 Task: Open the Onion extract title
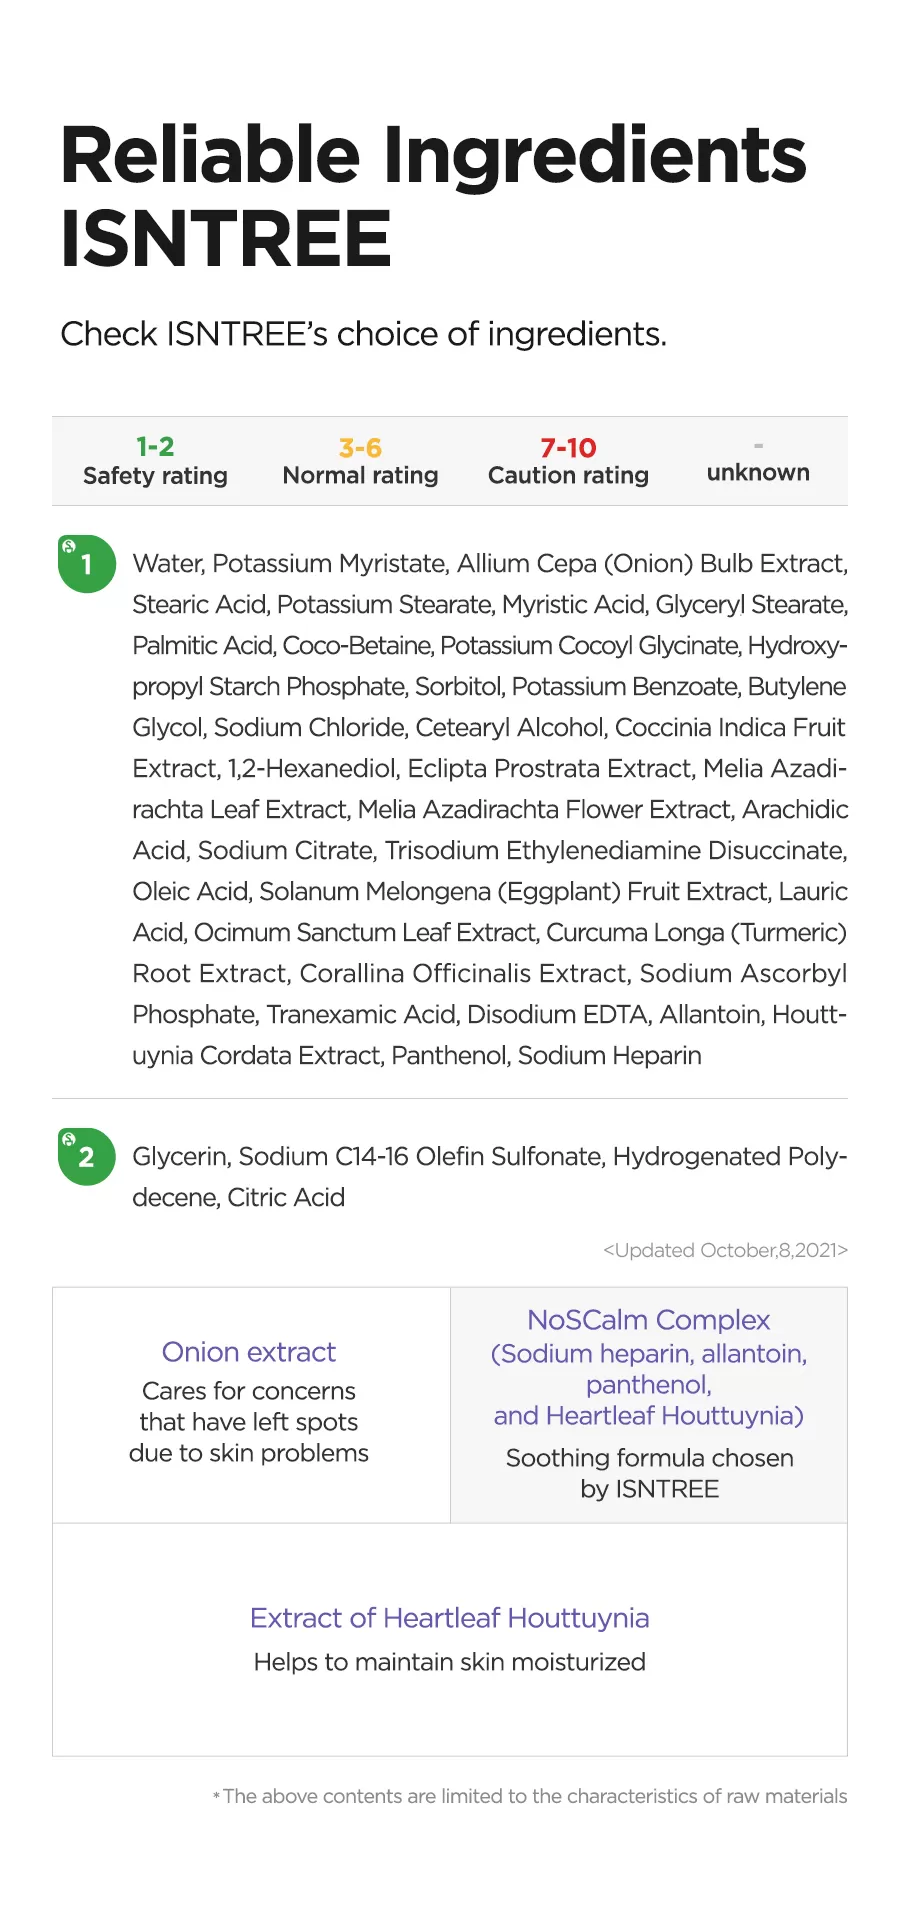coord(249,1352)
